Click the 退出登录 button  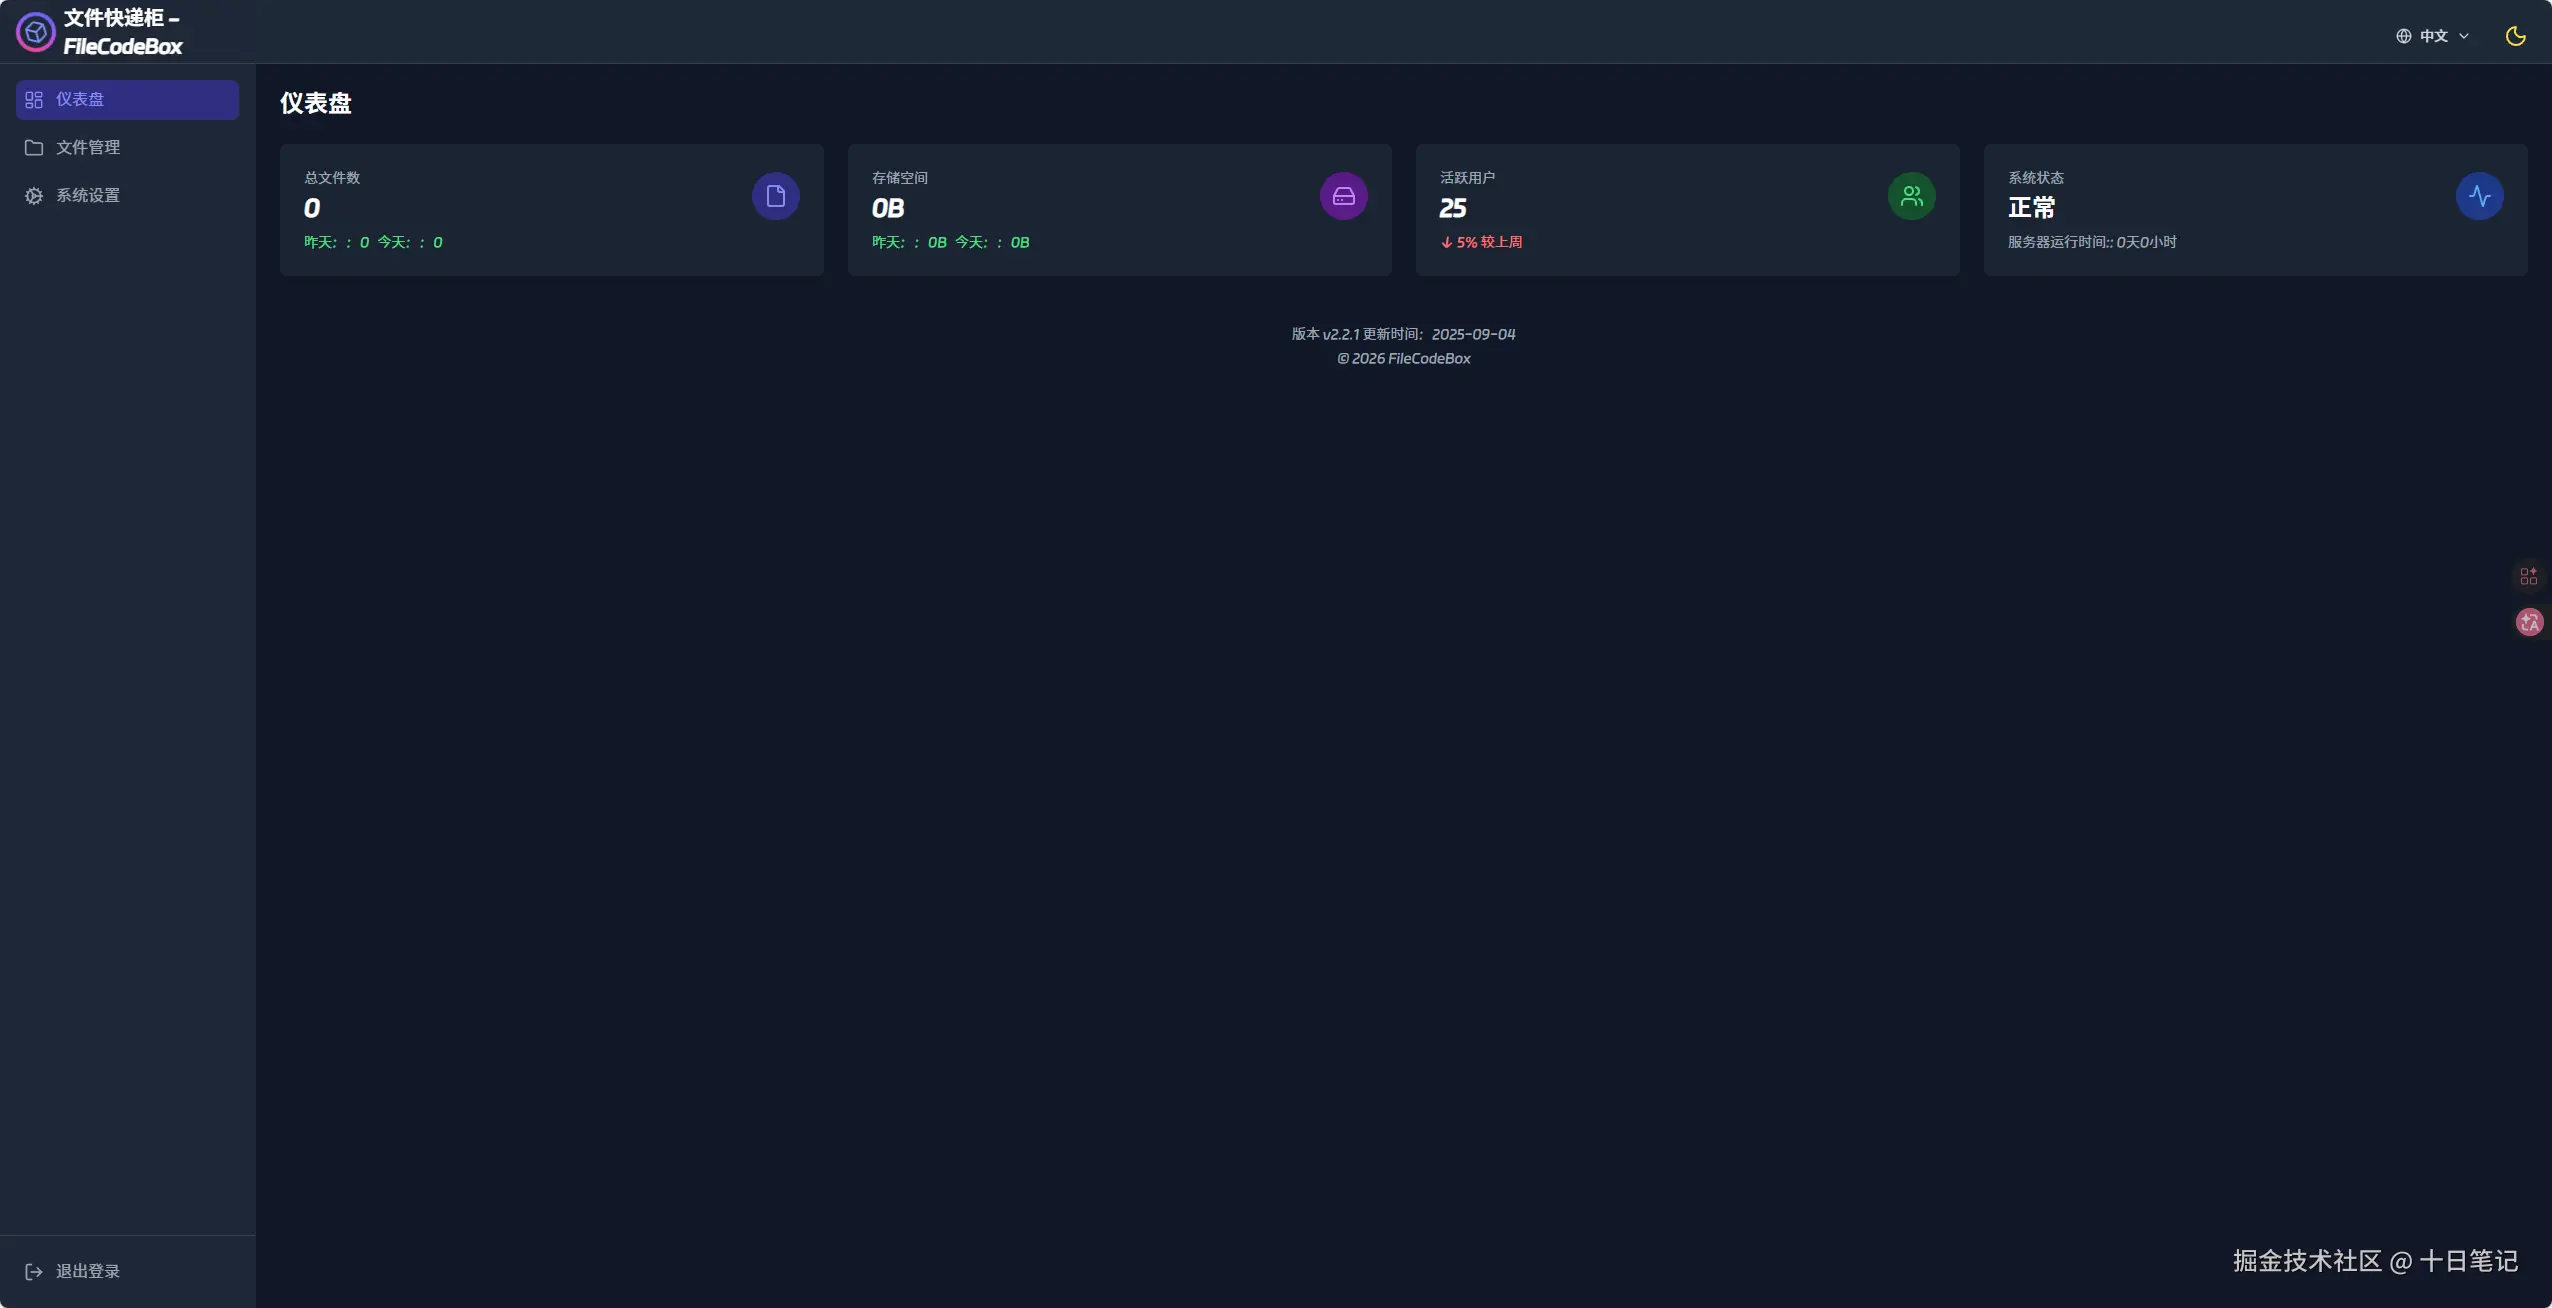tap(87, 1271)
